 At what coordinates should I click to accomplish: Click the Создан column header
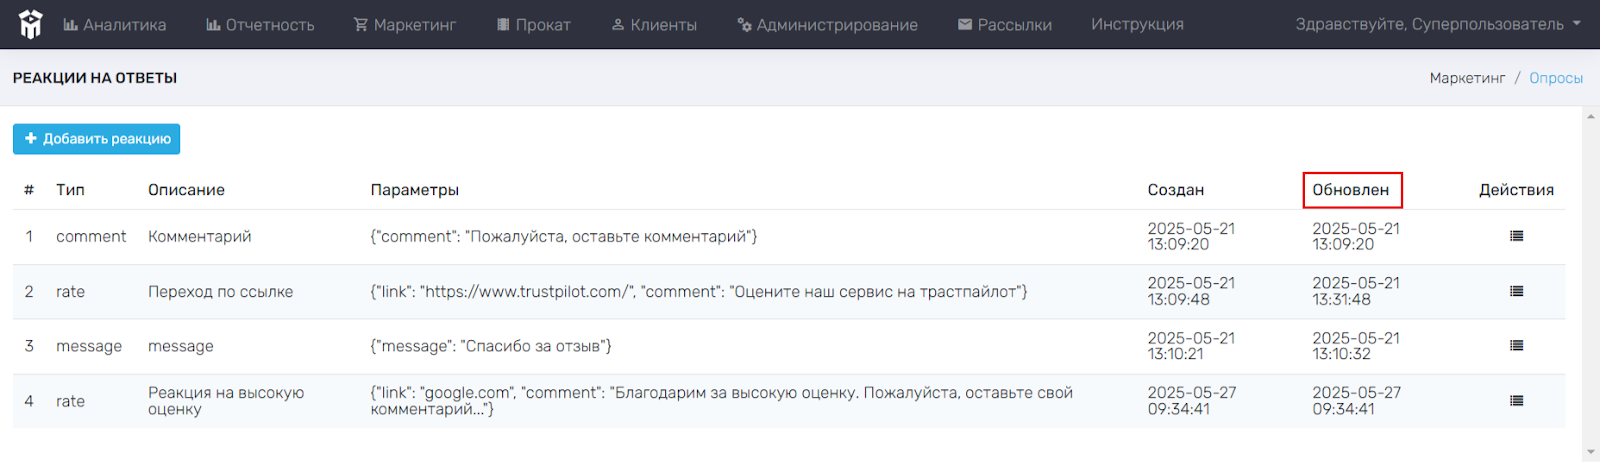point(1176,190)
